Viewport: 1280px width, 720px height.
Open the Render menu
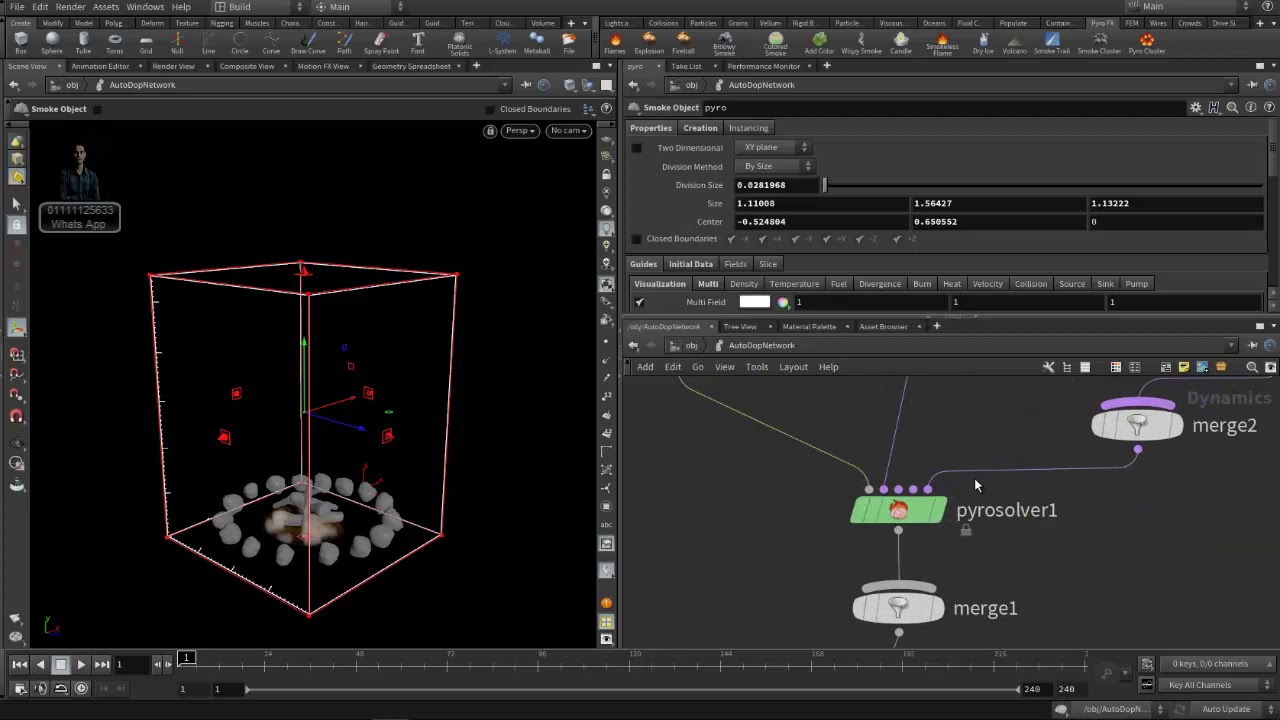coord(70,7)
